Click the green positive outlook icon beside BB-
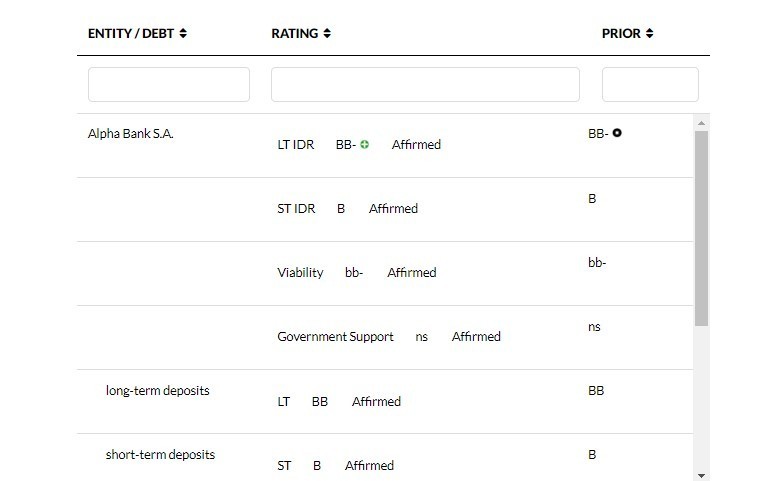The image size is (765, 481). [365, 145]
